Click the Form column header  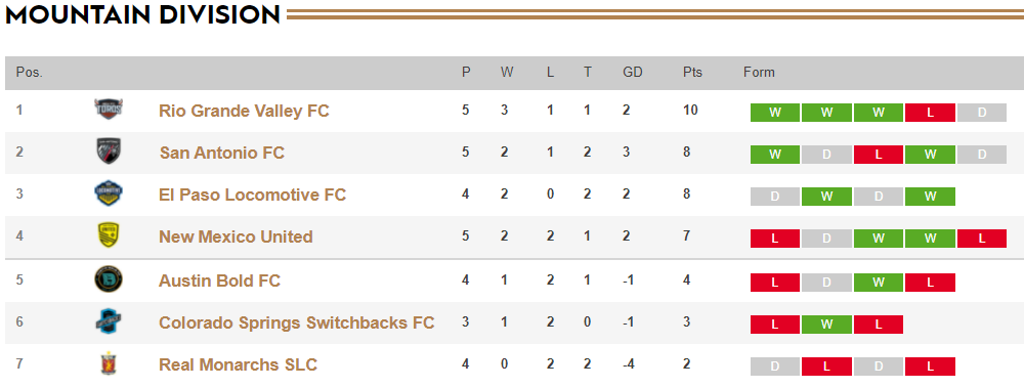point(759,73)
